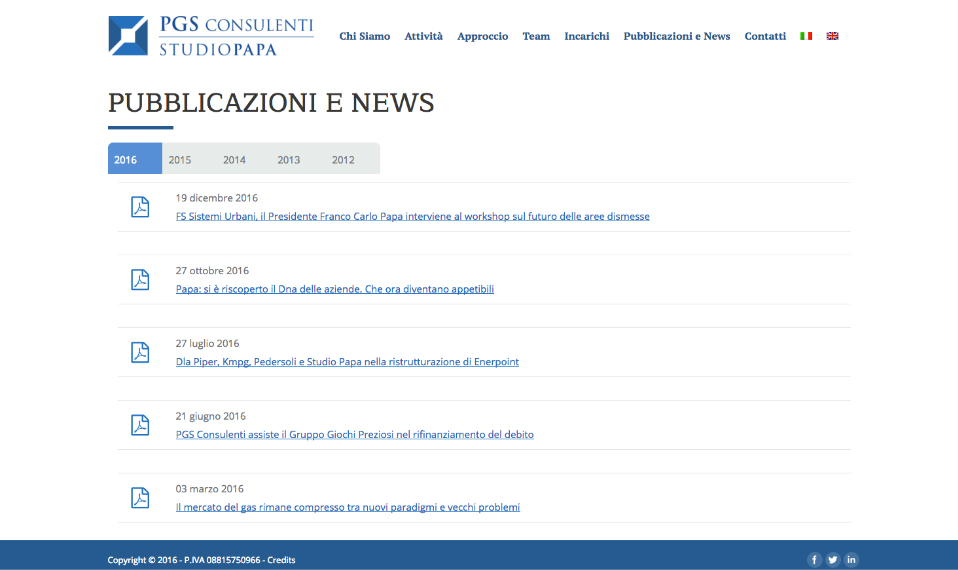Viewport: 958px width, 570px height.
Task: Open the FS Sistemi Urbani article link
Action: [412, 216]
